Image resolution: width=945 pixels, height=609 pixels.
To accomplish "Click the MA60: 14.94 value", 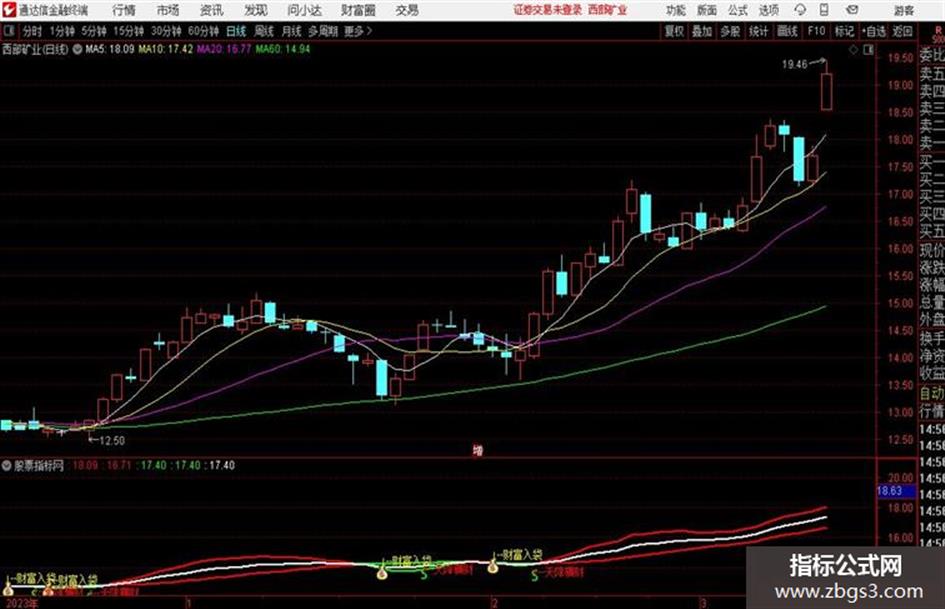I will coord(283,49).
